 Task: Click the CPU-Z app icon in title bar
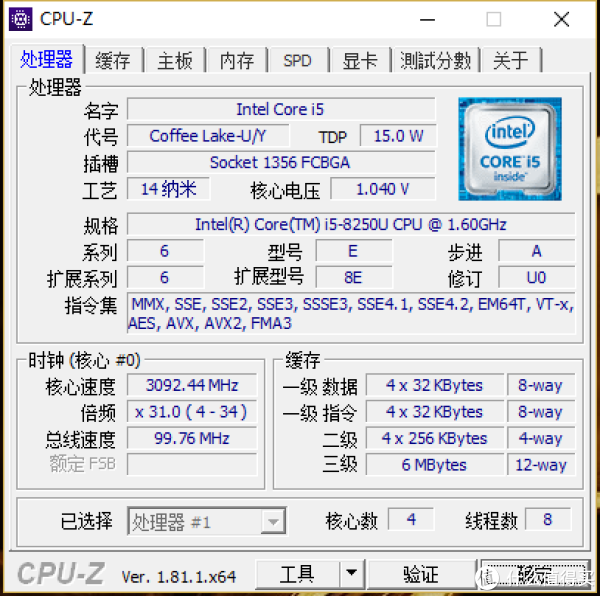[21, 19]
